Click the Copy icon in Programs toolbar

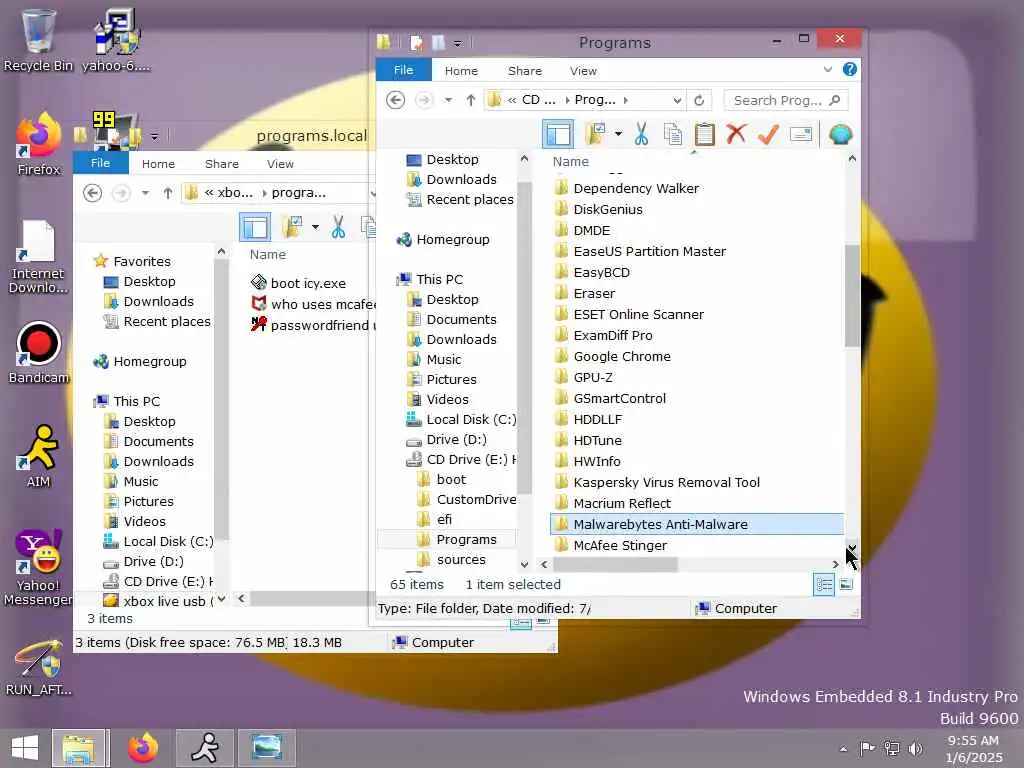click(x=673, y=135)
